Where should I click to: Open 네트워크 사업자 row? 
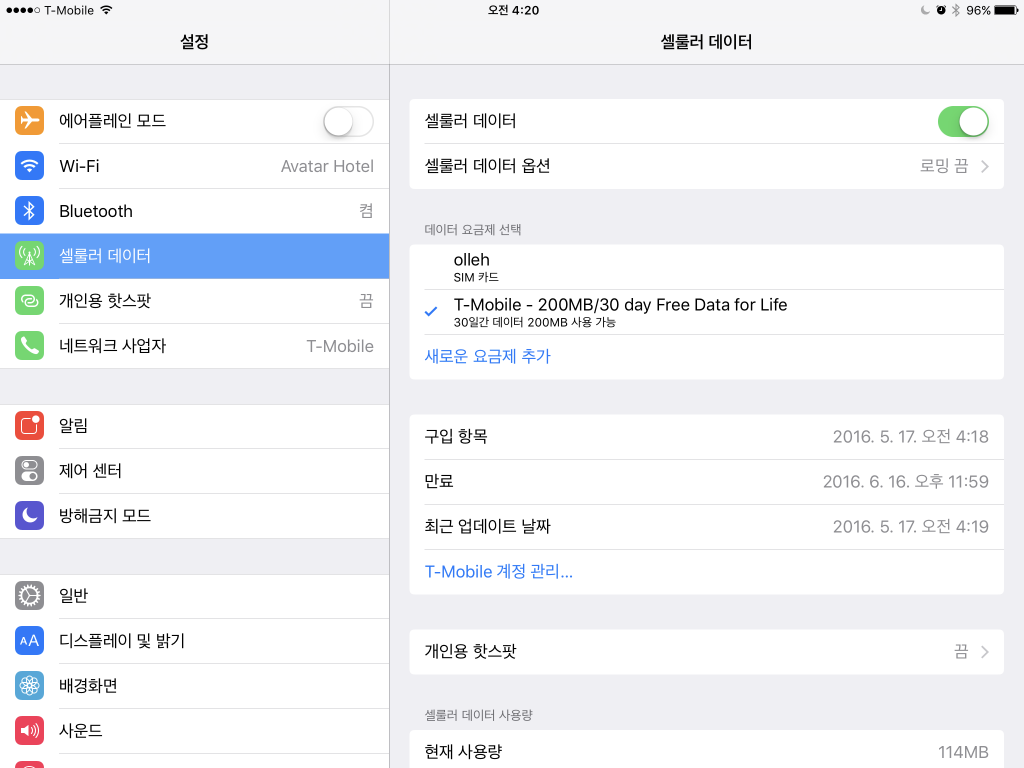click(x=195, y=346)
